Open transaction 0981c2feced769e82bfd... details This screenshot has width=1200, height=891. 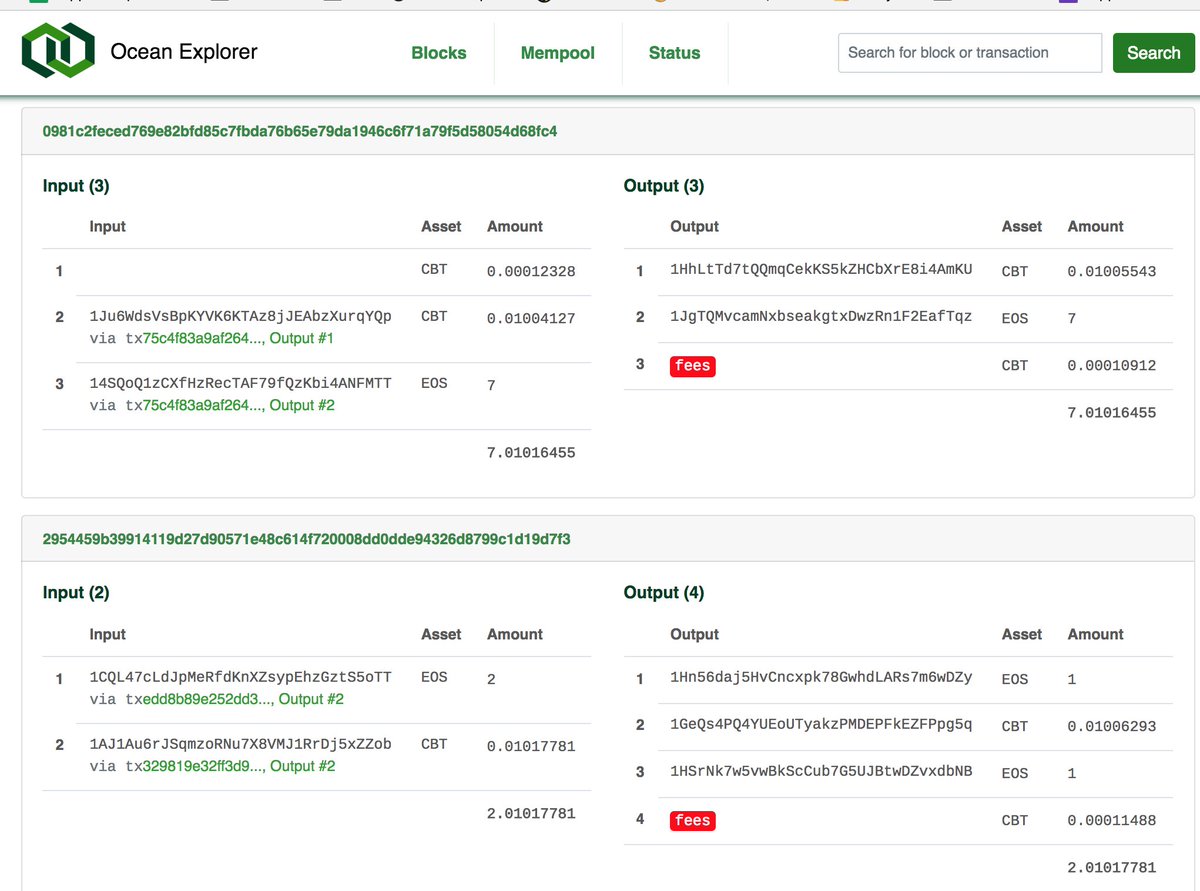point(300,131)
